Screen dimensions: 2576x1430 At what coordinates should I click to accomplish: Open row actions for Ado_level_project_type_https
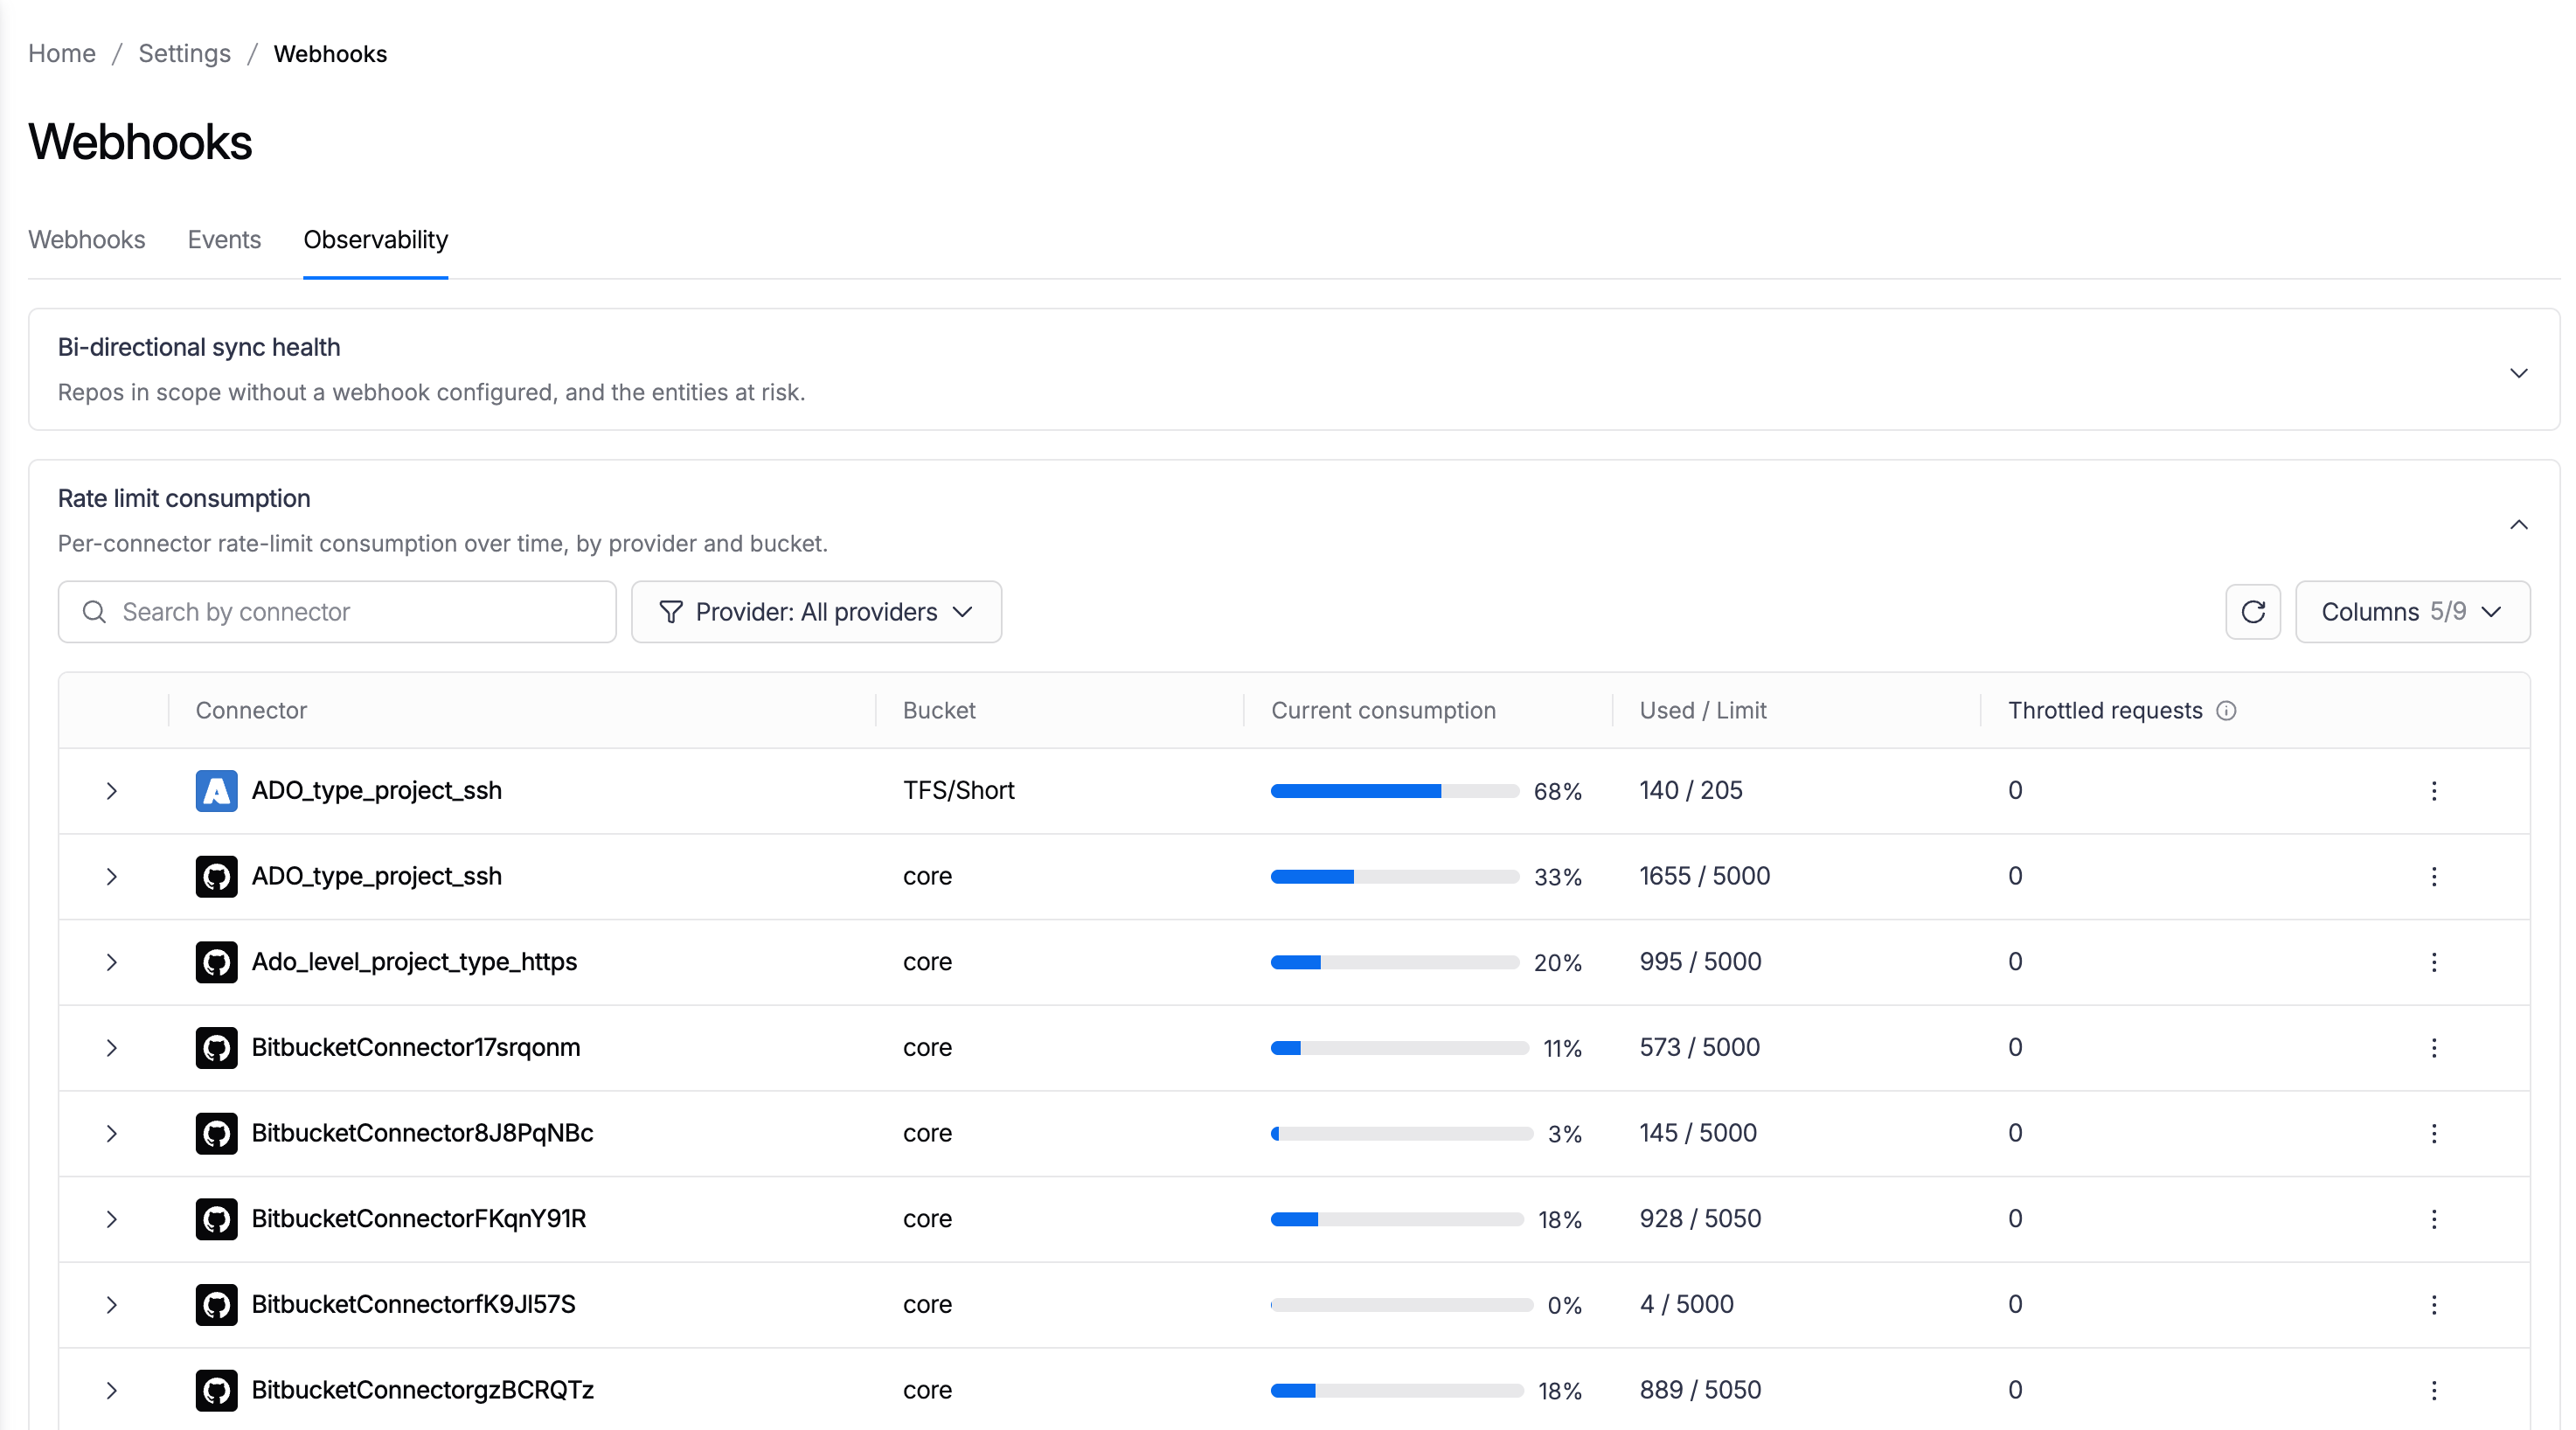[2433, 962]
